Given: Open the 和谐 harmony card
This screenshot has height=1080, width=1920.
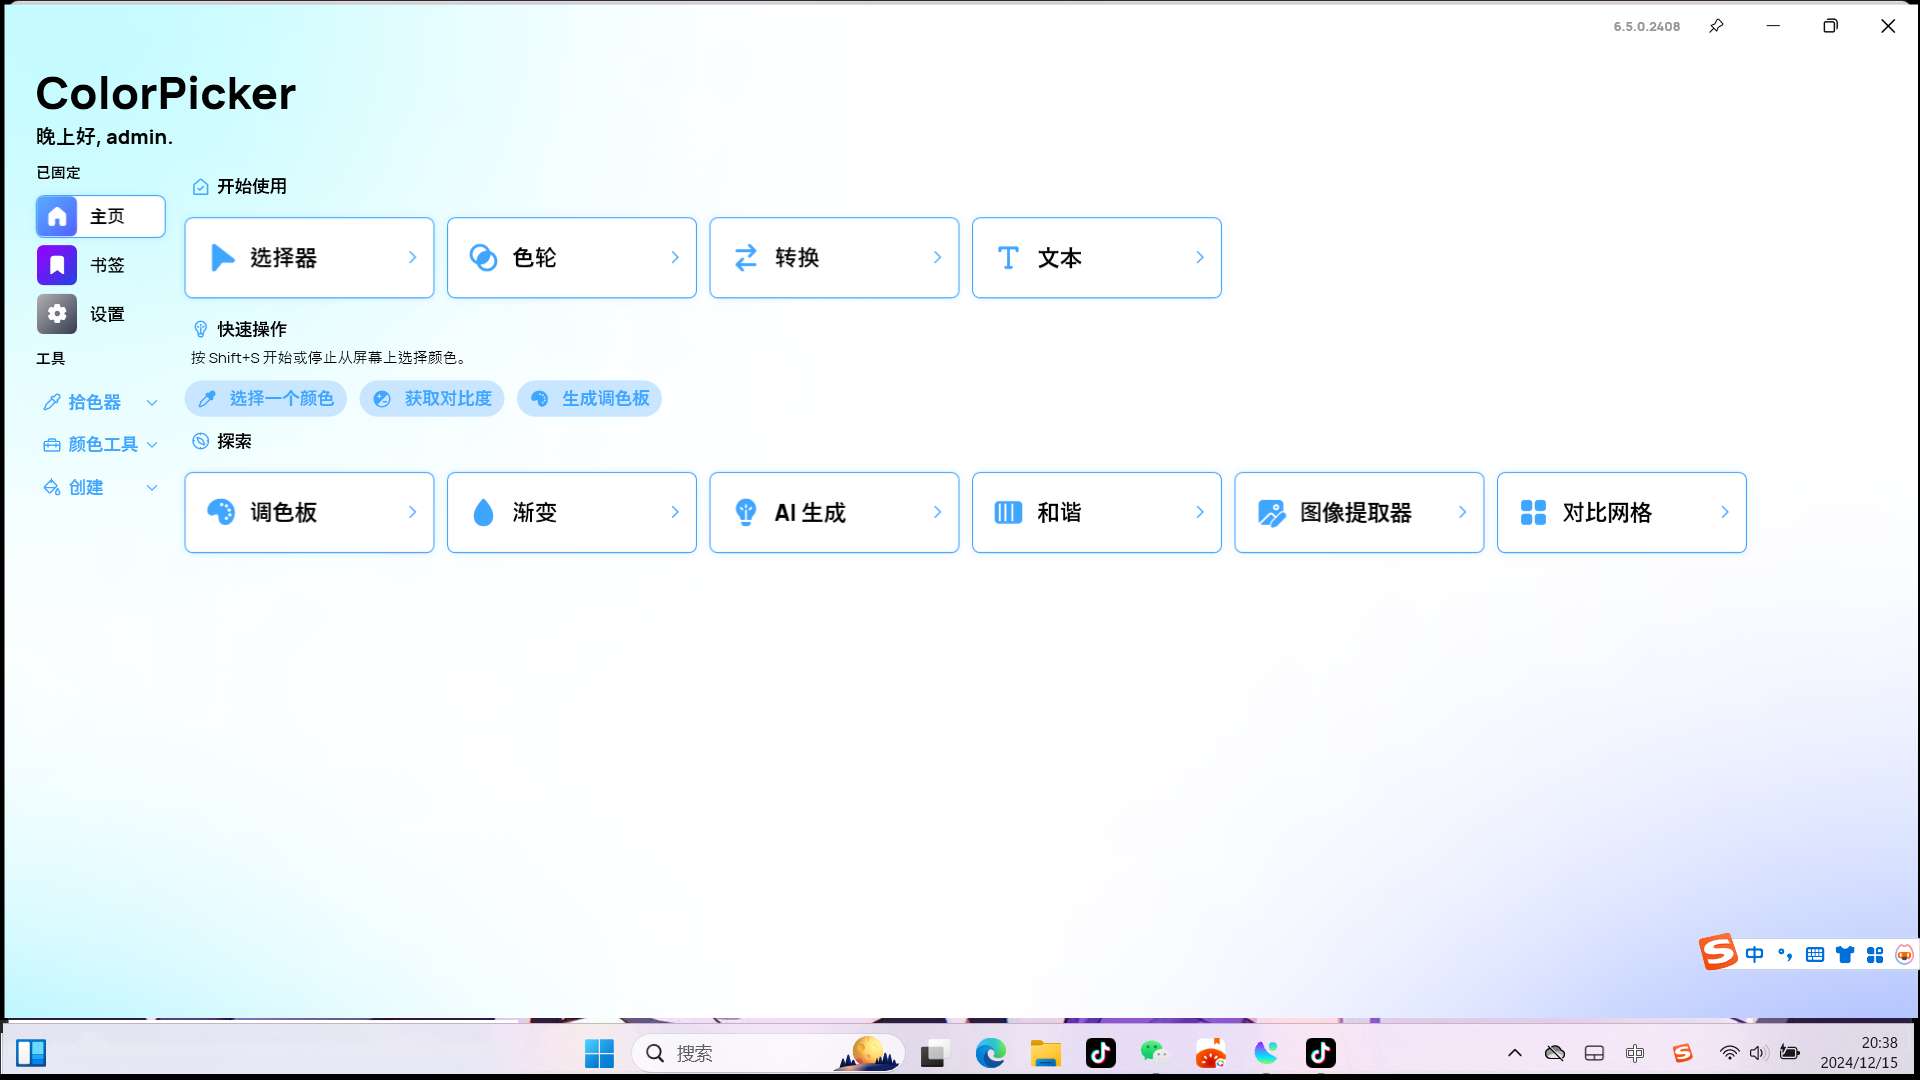Looking at the screenshot, I should (x=1096, y=512).
